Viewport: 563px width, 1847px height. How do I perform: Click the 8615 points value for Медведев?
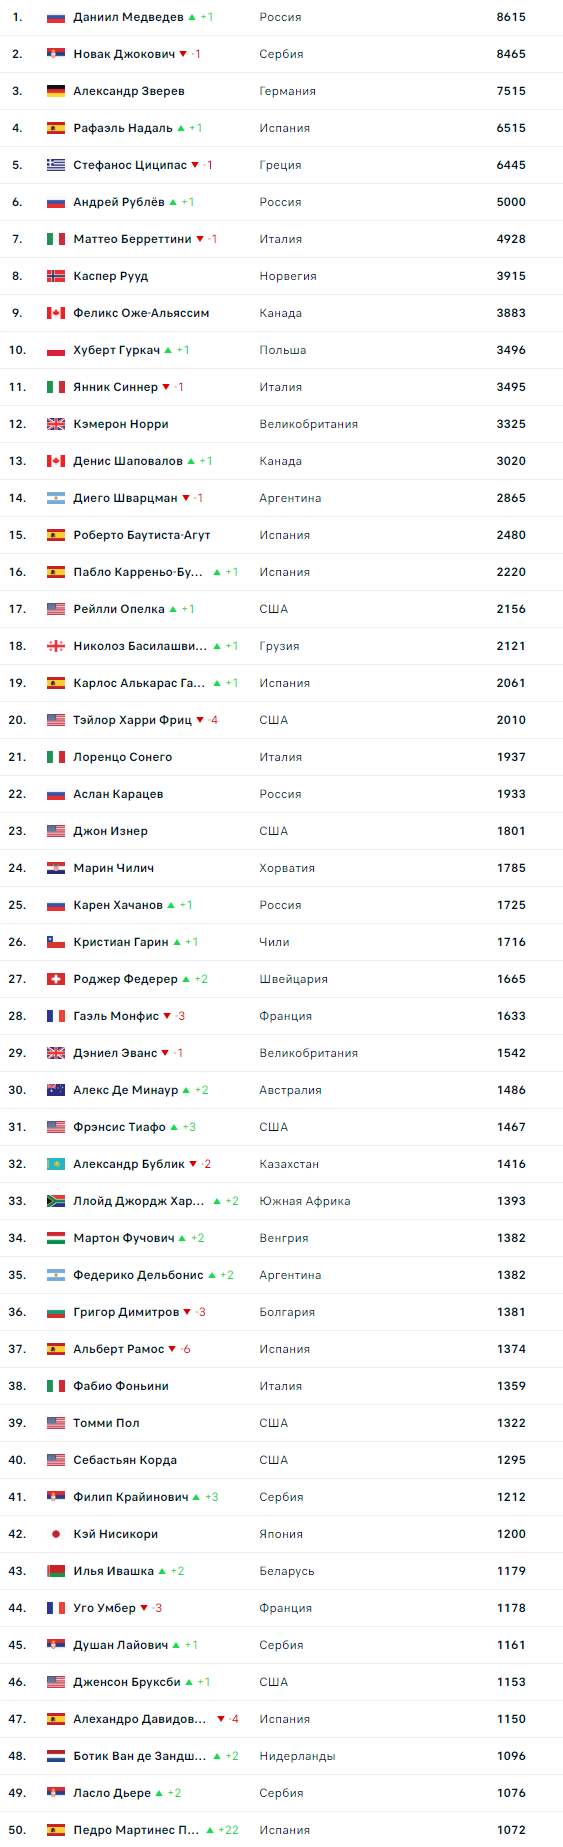(511, 17)
